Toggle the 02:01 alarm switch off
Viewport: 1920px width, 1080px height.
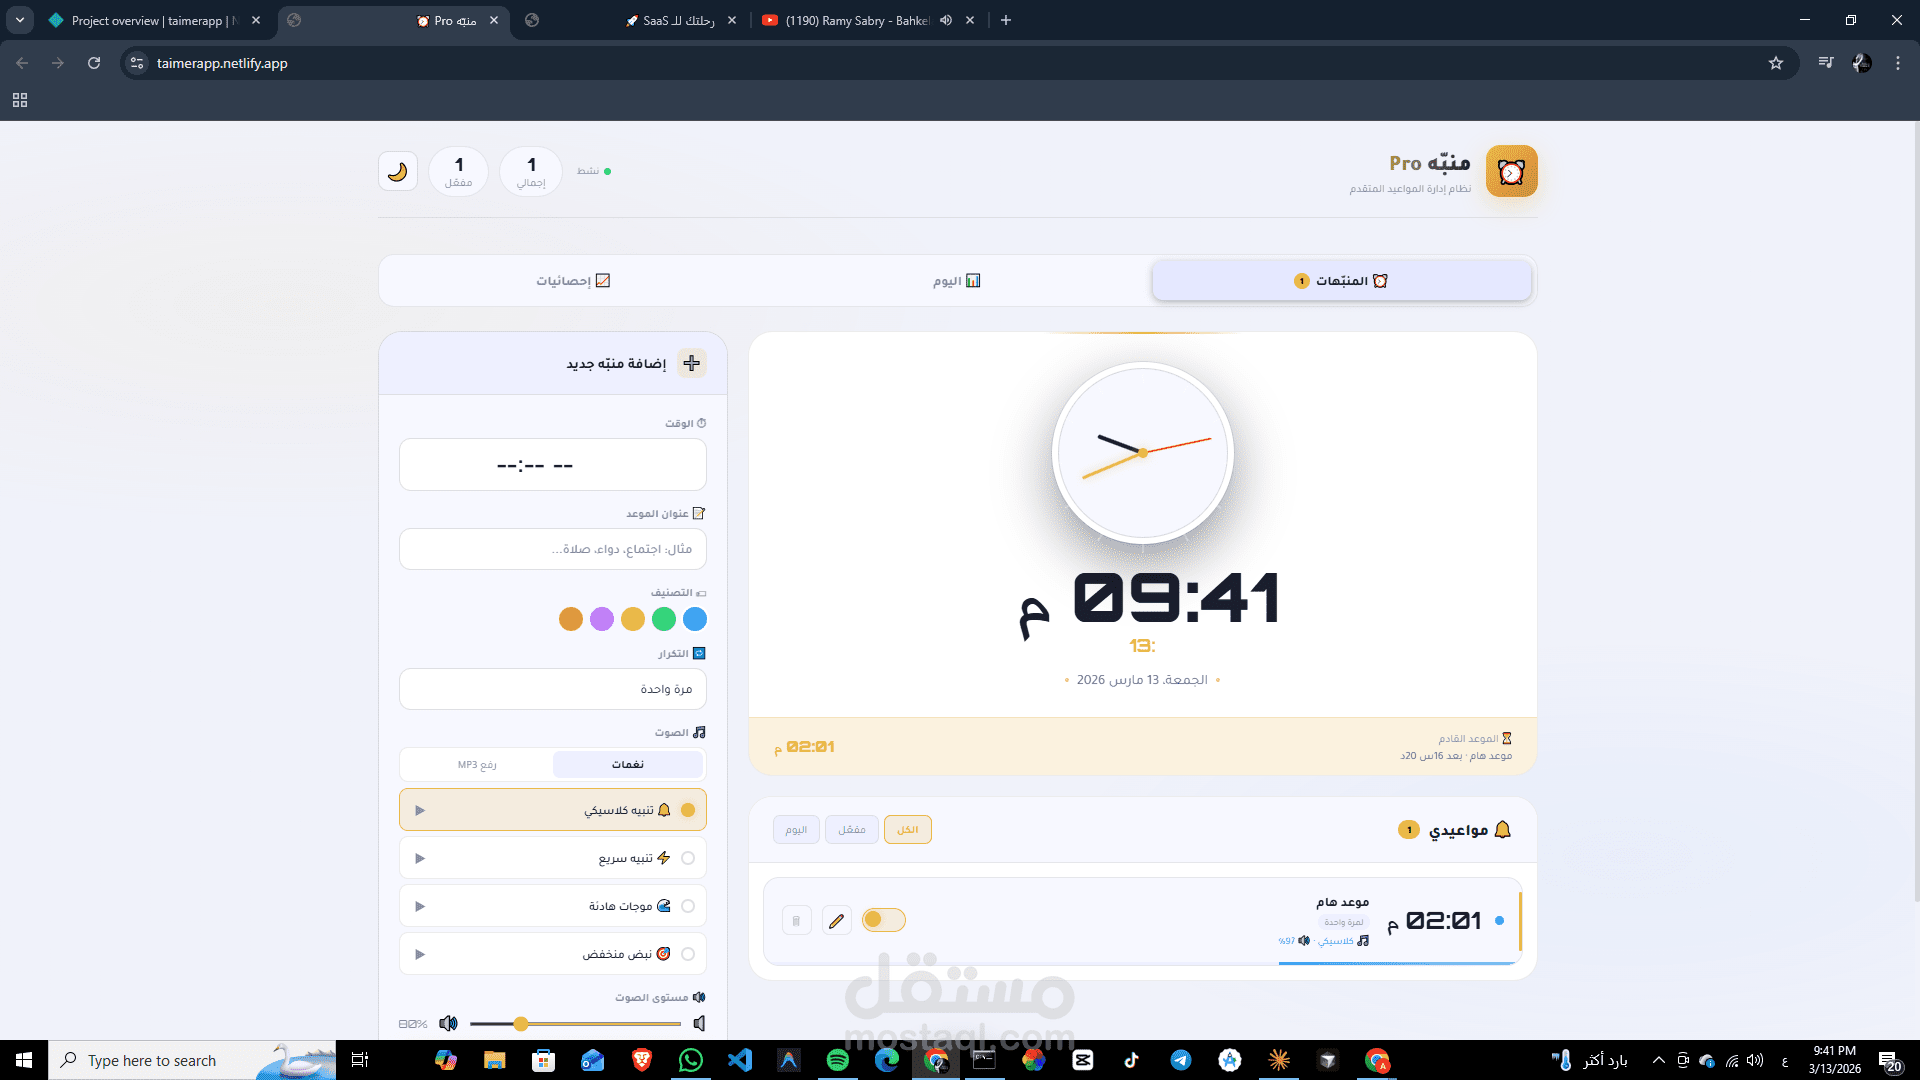[883, 920]
